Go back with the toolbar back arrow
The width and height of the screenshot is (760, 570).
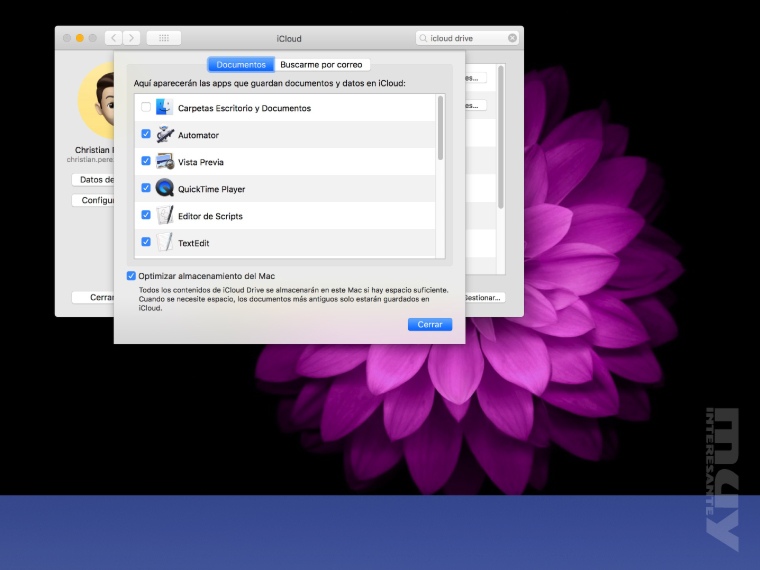click(x=113, y=38)
